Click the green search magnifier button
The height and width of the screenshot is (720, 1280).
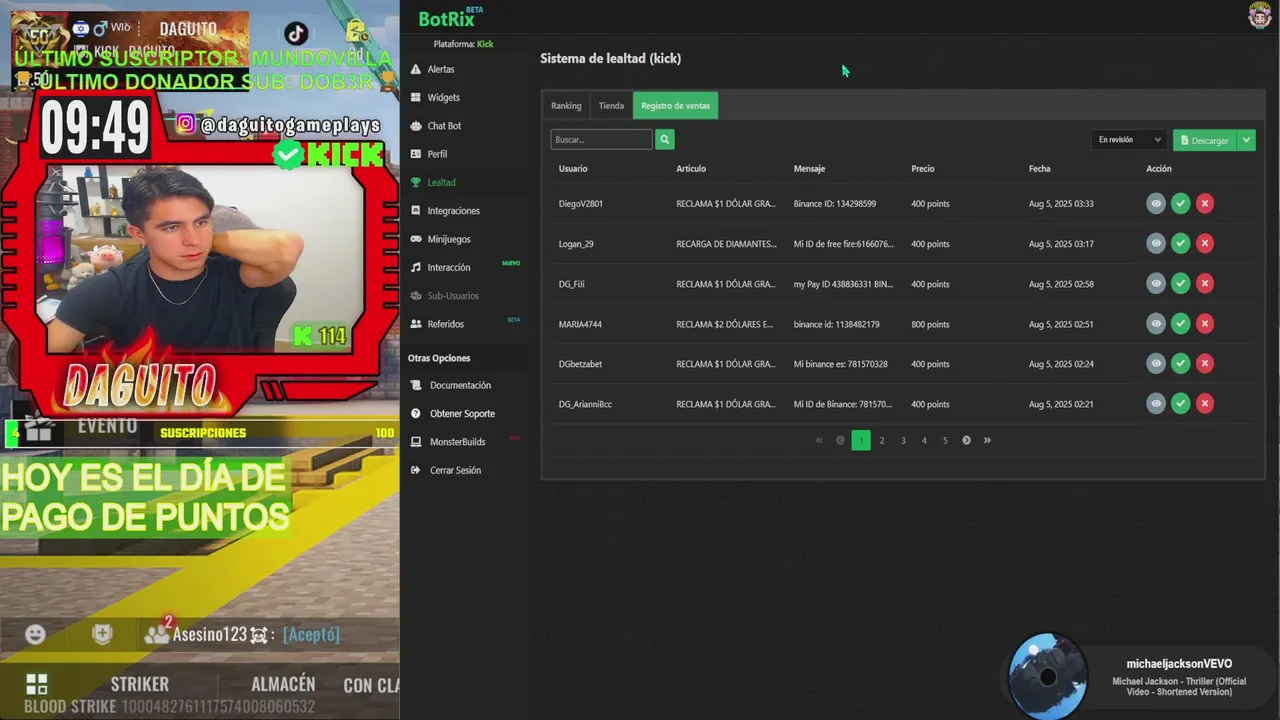click(x=665, y=140)
